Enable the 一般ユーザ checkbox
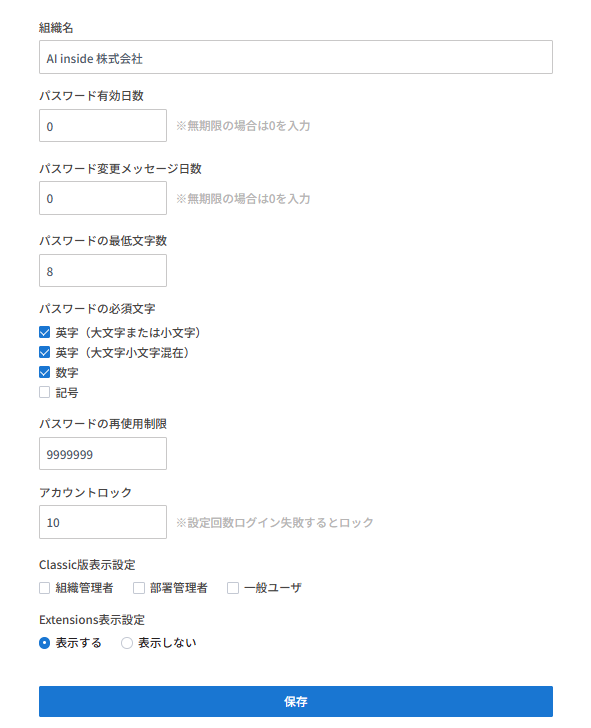Image resolution: width=591 pixels, height=728 pixels. 233,588
